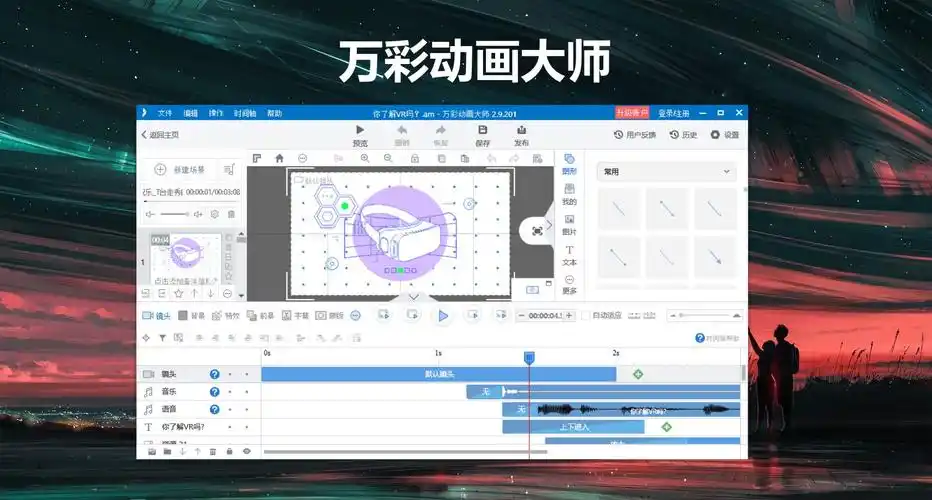Open the 文件 menu
Image resolution: width=932 pixels, height=500 pixels.
pos(165,113)
